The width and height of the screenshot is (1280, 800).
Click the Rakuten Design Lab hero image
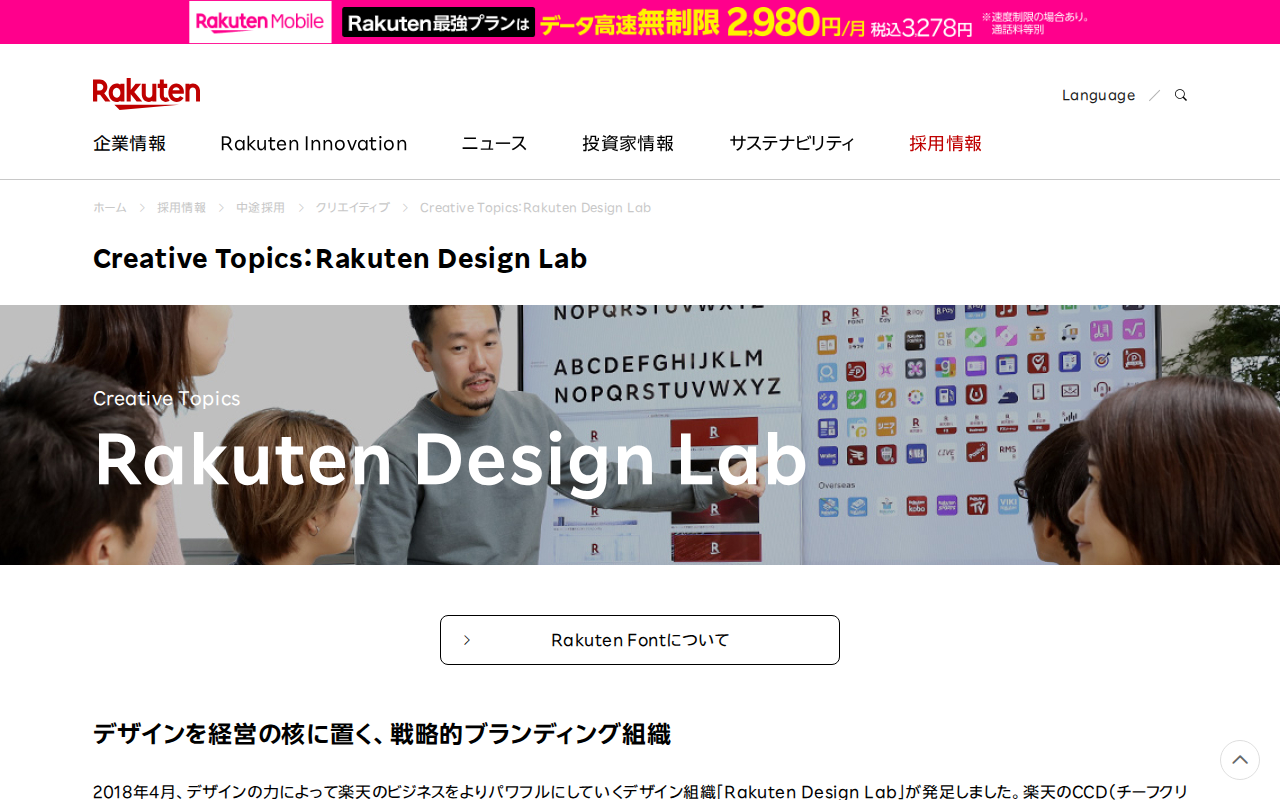640,435
